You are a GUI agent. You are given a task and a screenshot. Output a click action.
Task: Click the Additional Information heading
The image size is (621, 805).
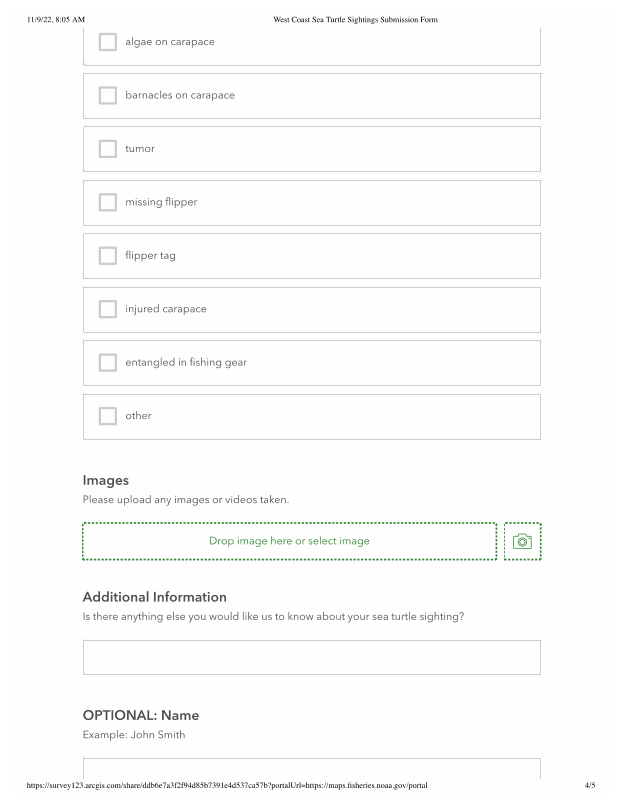pyautogui.click(x=155, y=597)
